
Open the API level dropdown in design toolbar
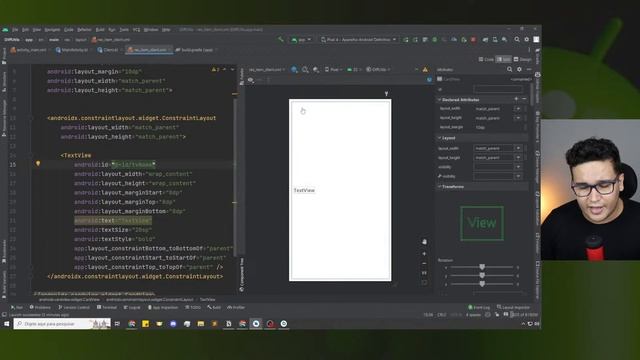[353, 70]
